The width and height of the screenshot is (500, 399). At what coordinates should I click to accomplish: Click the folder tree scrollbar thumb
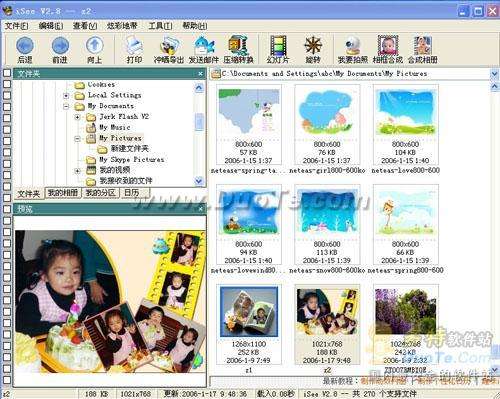[x=199, y=121]
